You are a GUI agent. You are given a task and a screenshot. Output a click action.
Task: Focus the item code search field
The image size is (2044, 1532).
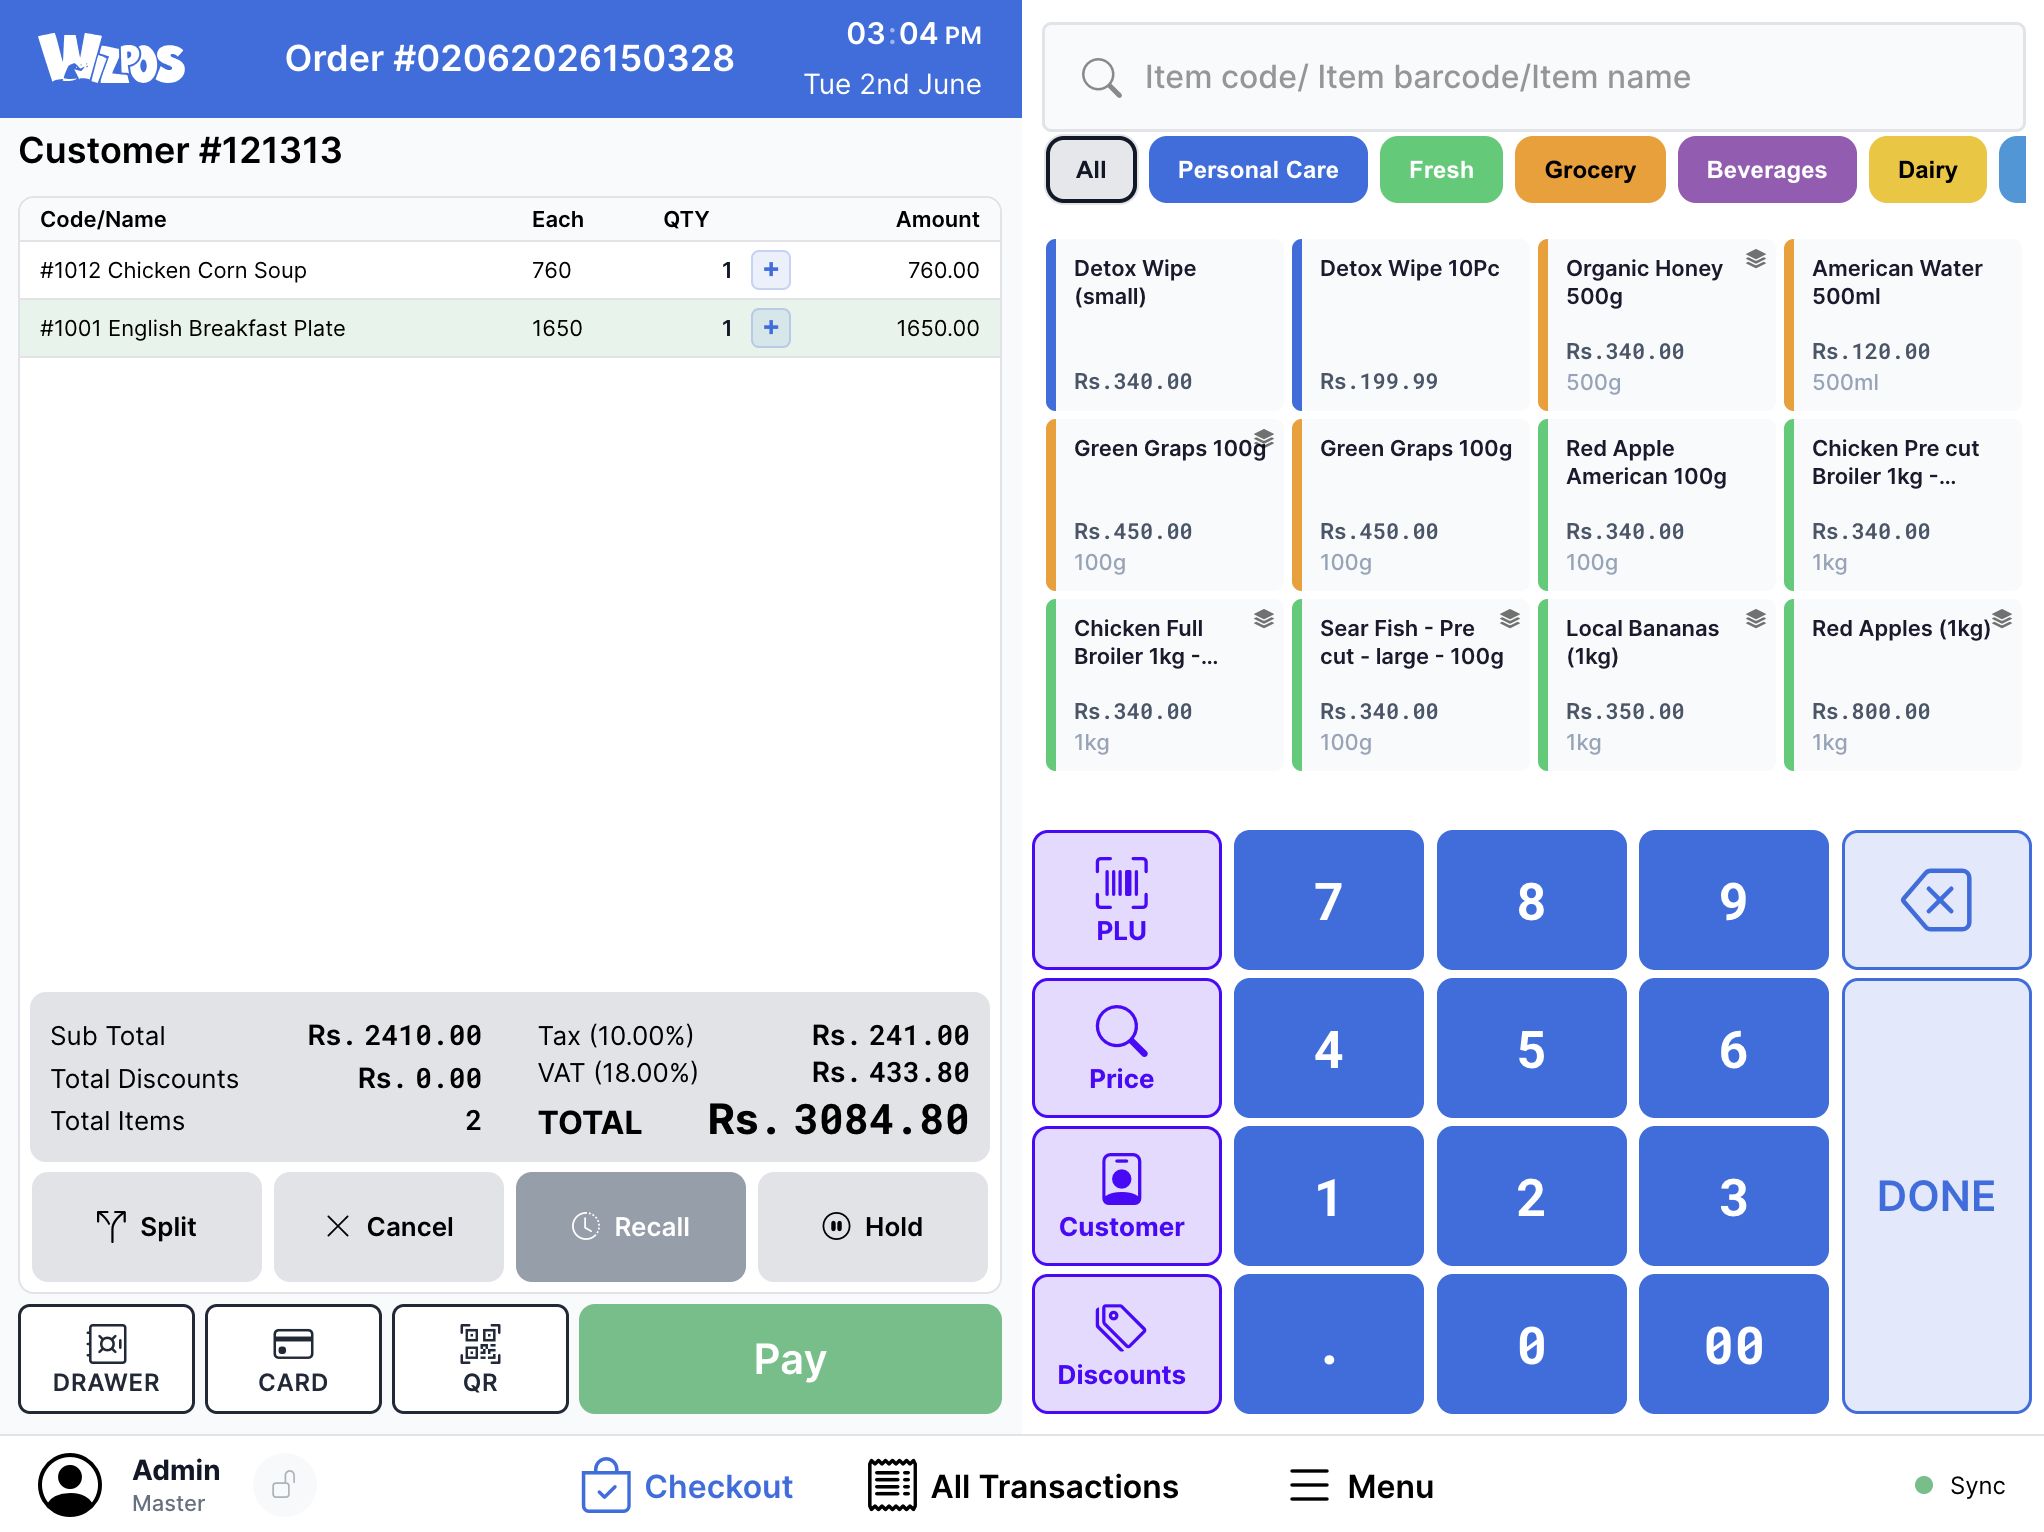1534,77
